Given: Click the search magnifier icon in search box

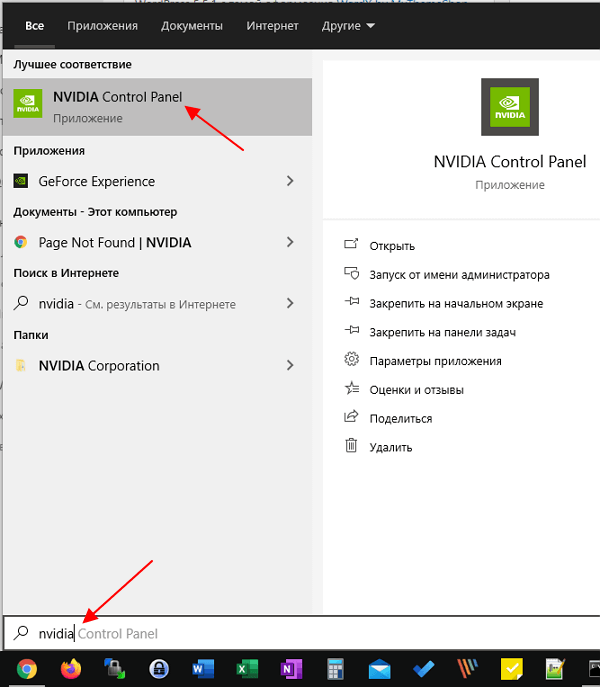Looking at the screenshot, I should pos(21,633).
